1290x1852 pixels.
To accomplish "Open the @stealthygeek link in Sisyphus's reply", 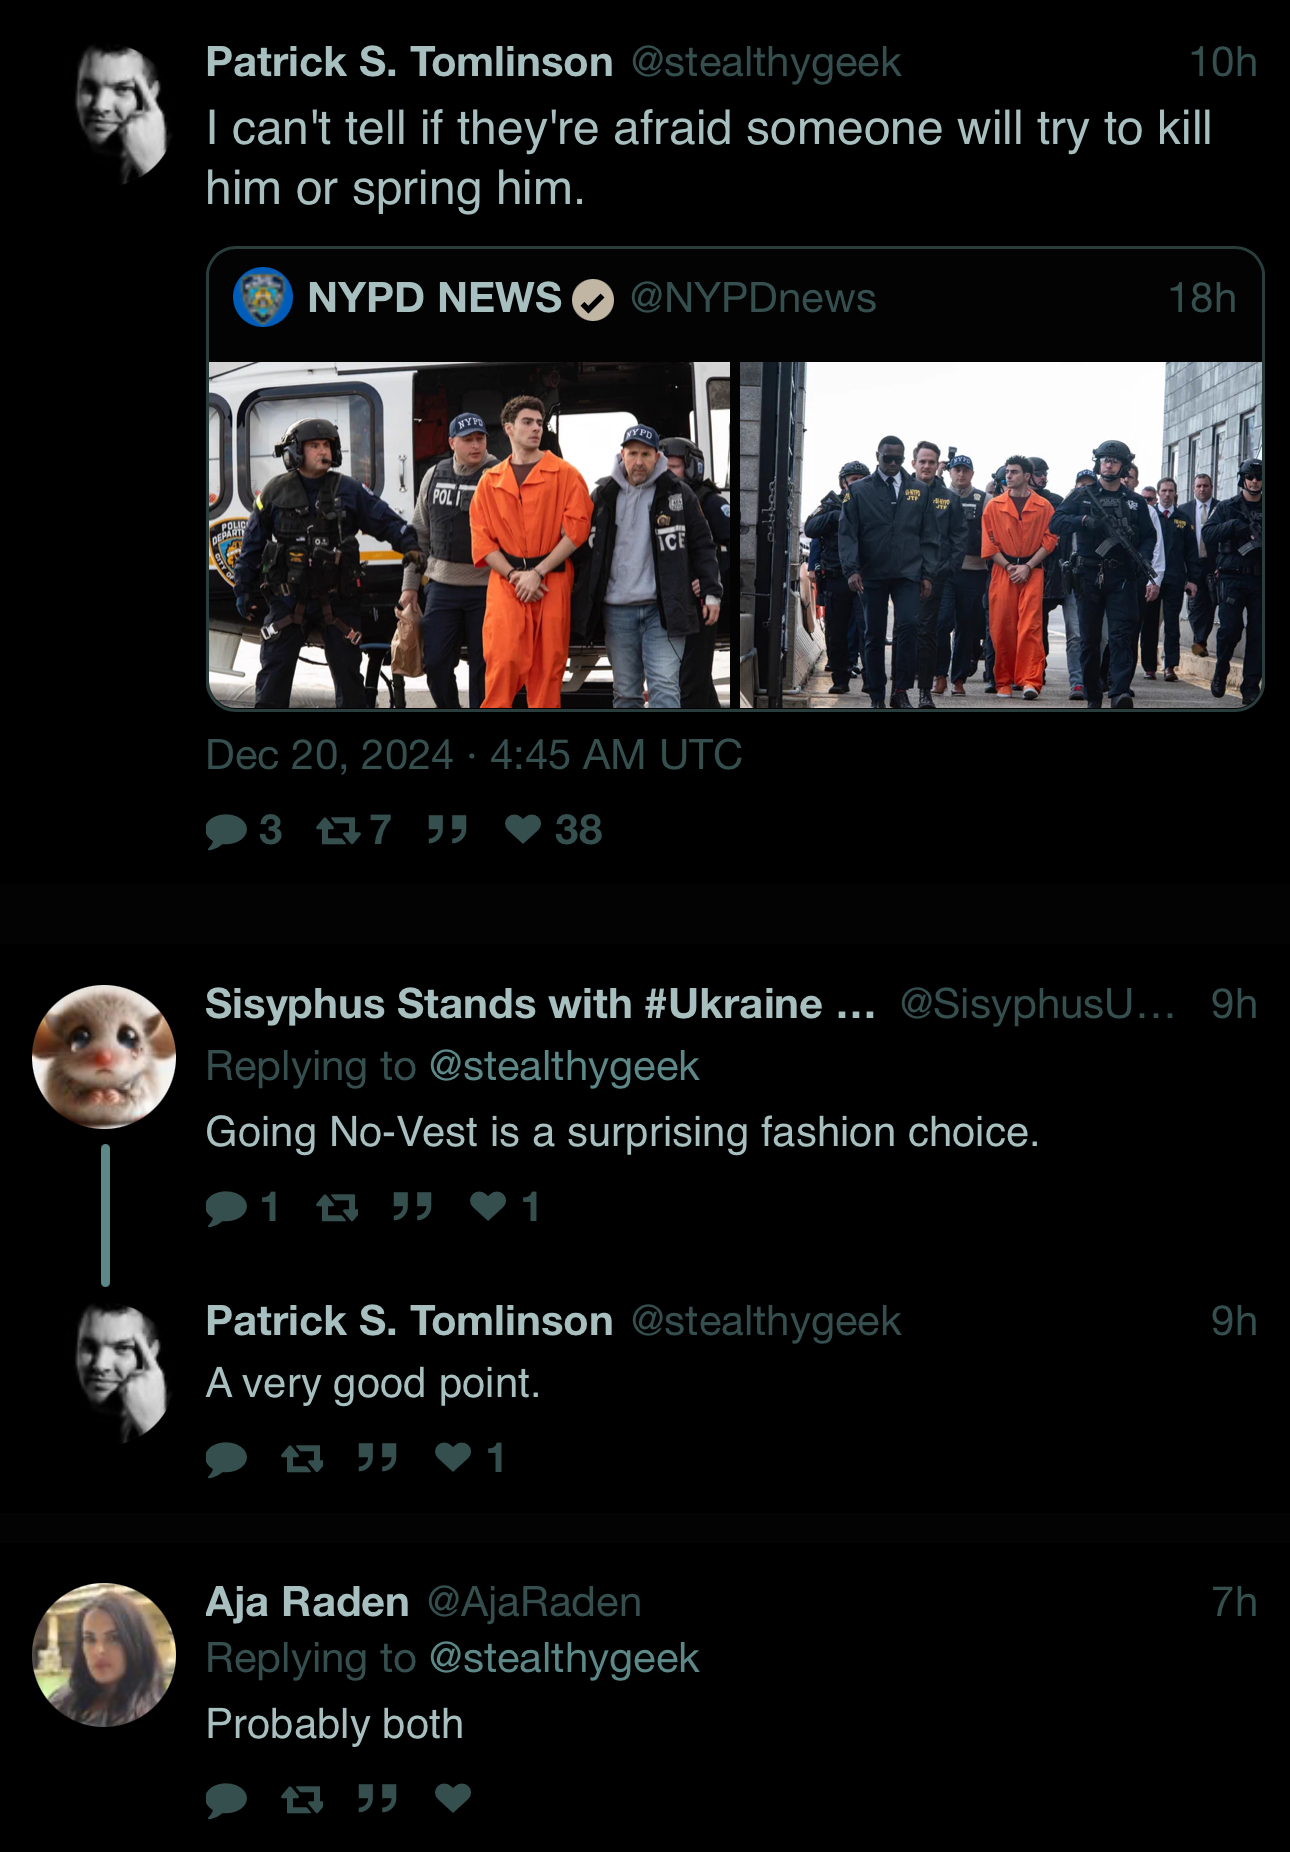I will coord(564,1066).
